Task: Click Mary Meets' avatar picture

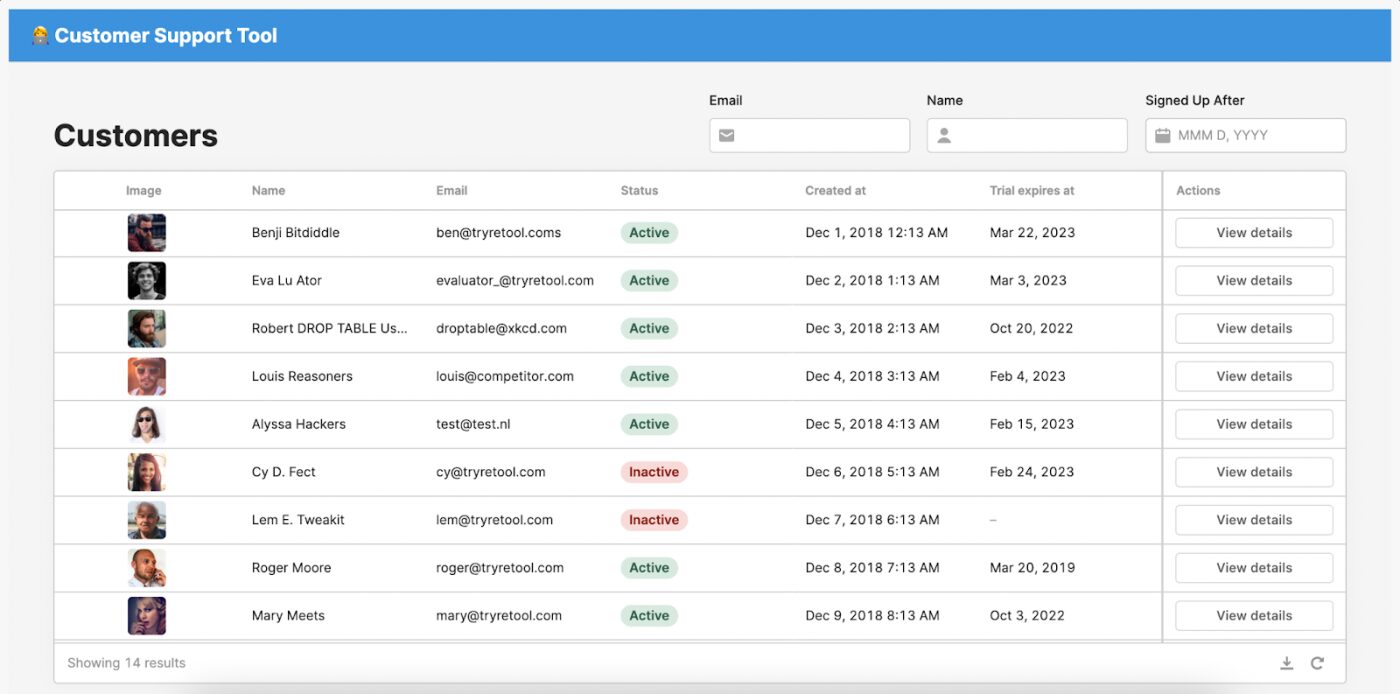Action: coord(147,616)
